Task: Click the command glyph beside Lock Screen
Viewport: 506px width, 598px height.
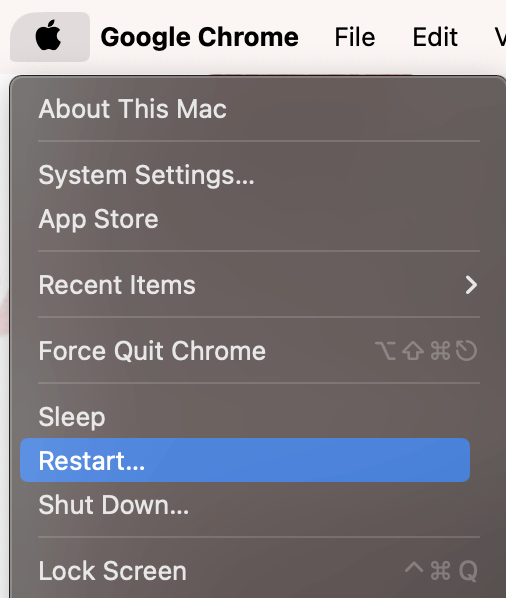Action: (x=440, y=571)
